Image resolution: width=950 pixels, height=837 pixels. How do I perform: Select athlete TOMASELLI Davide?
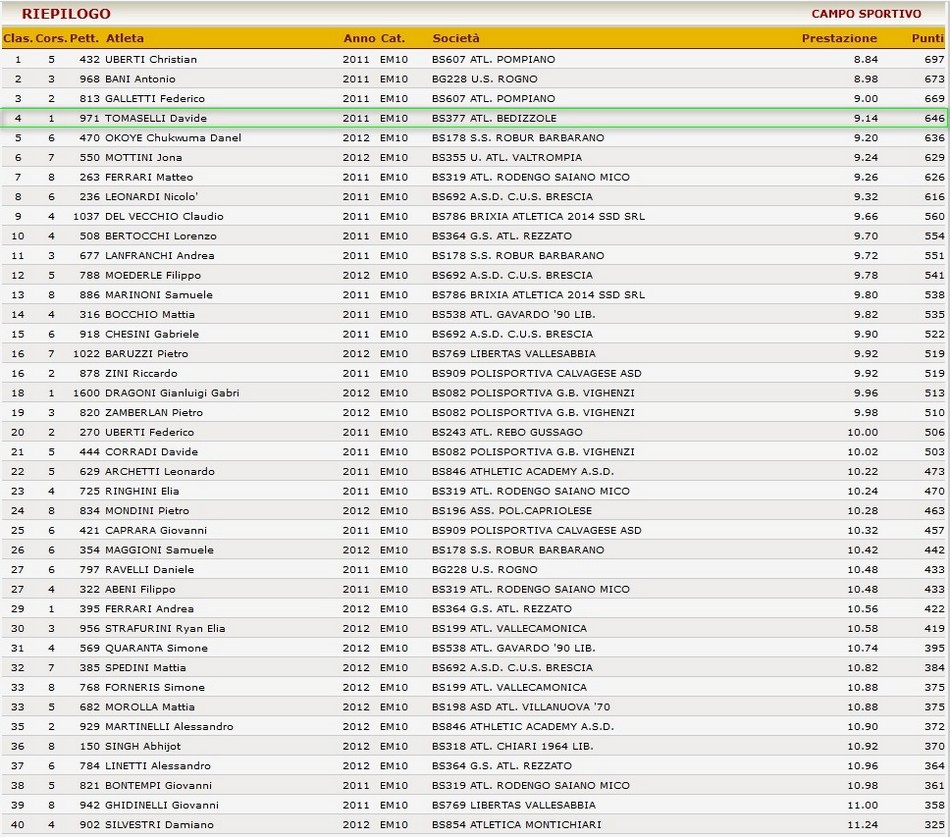(156, 118)
